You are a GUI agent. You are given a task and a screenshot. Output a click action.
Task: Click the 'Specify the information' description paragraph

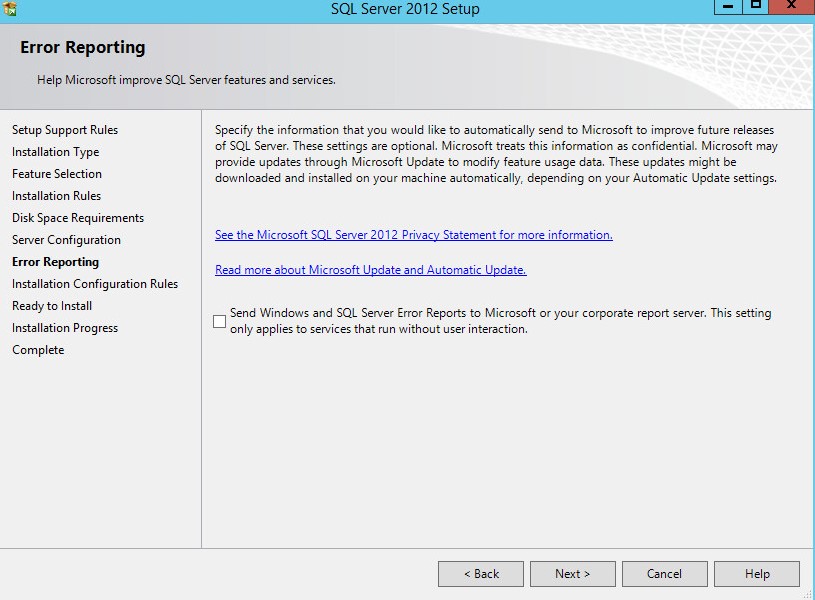coord(496,154)
